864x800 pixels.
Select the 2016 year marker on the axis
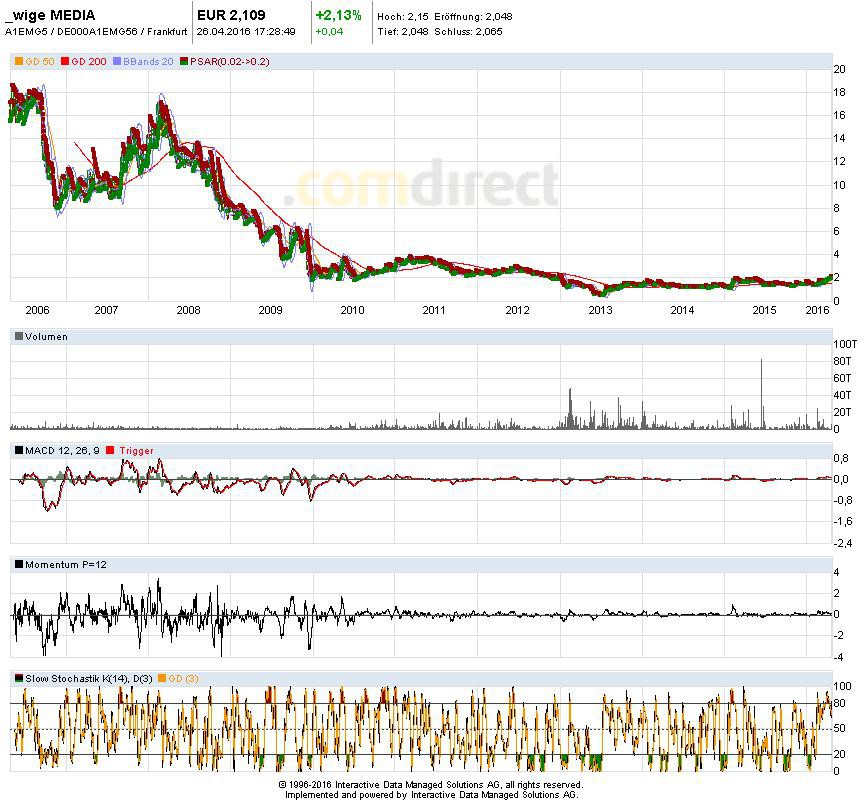(818, 310)
